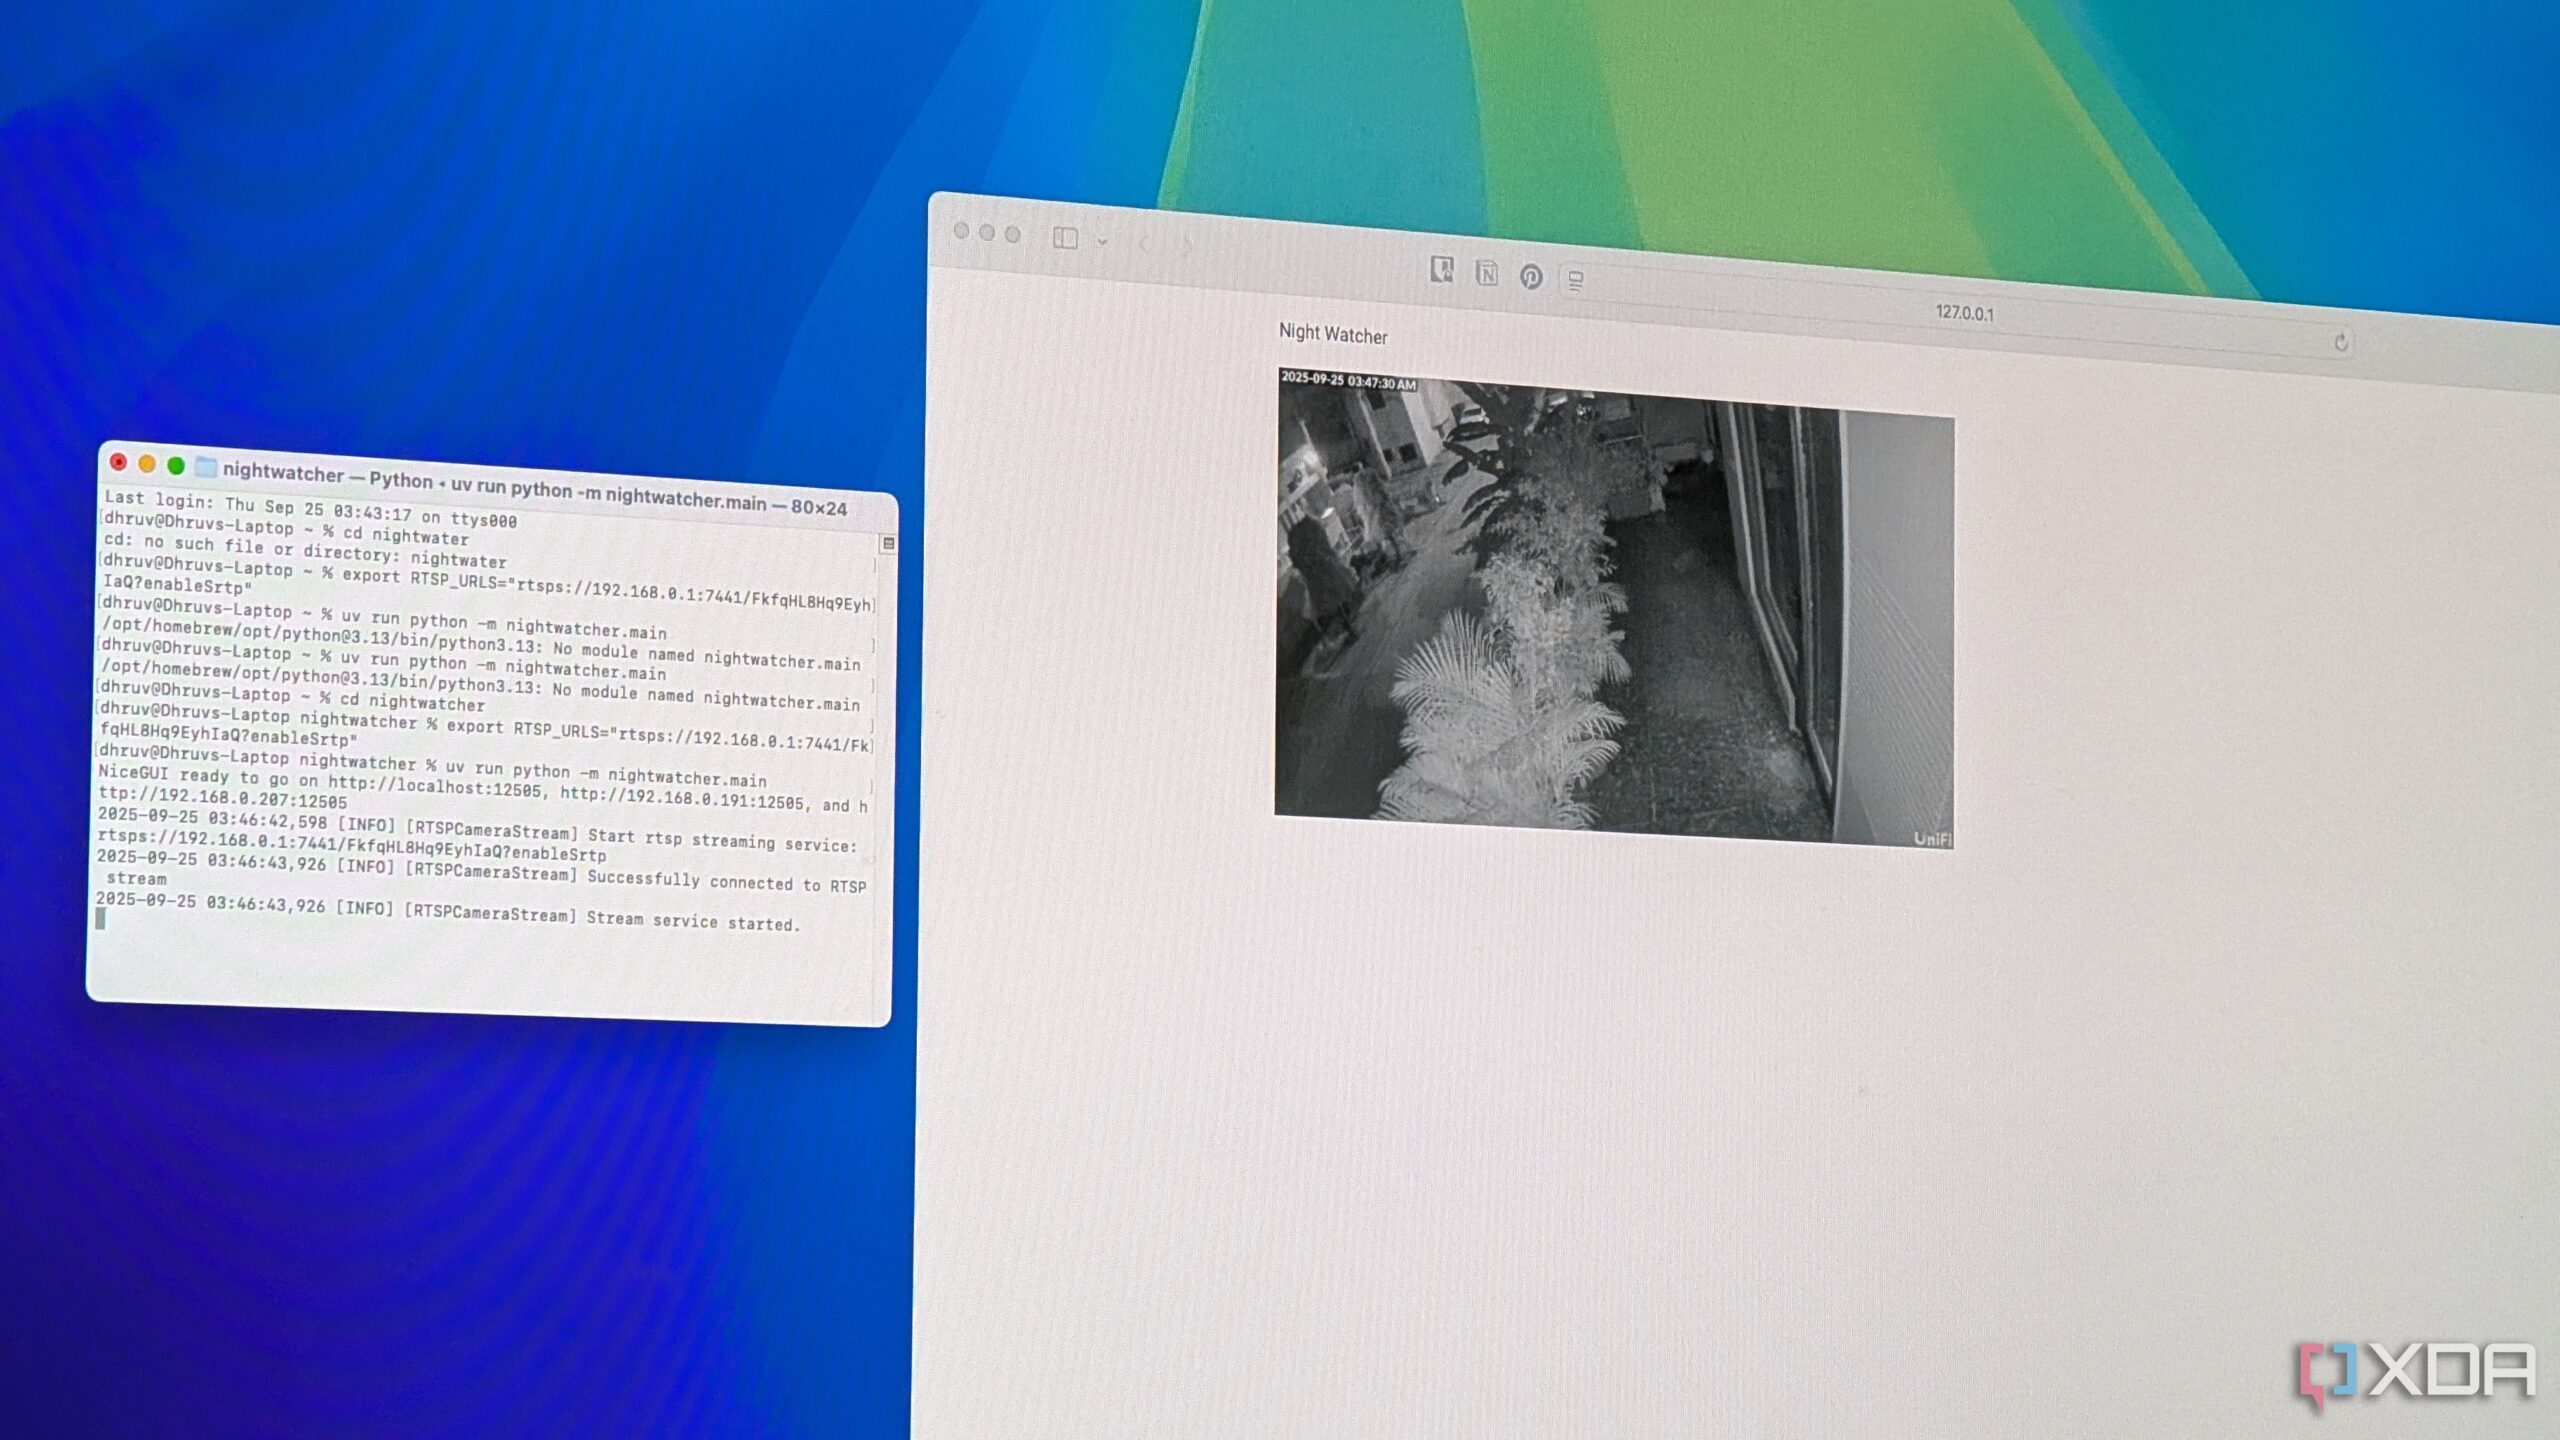Reload the 127.0.0.1 page
The width and height of the screenshot is (2560, 1440).
point(2340,343)
